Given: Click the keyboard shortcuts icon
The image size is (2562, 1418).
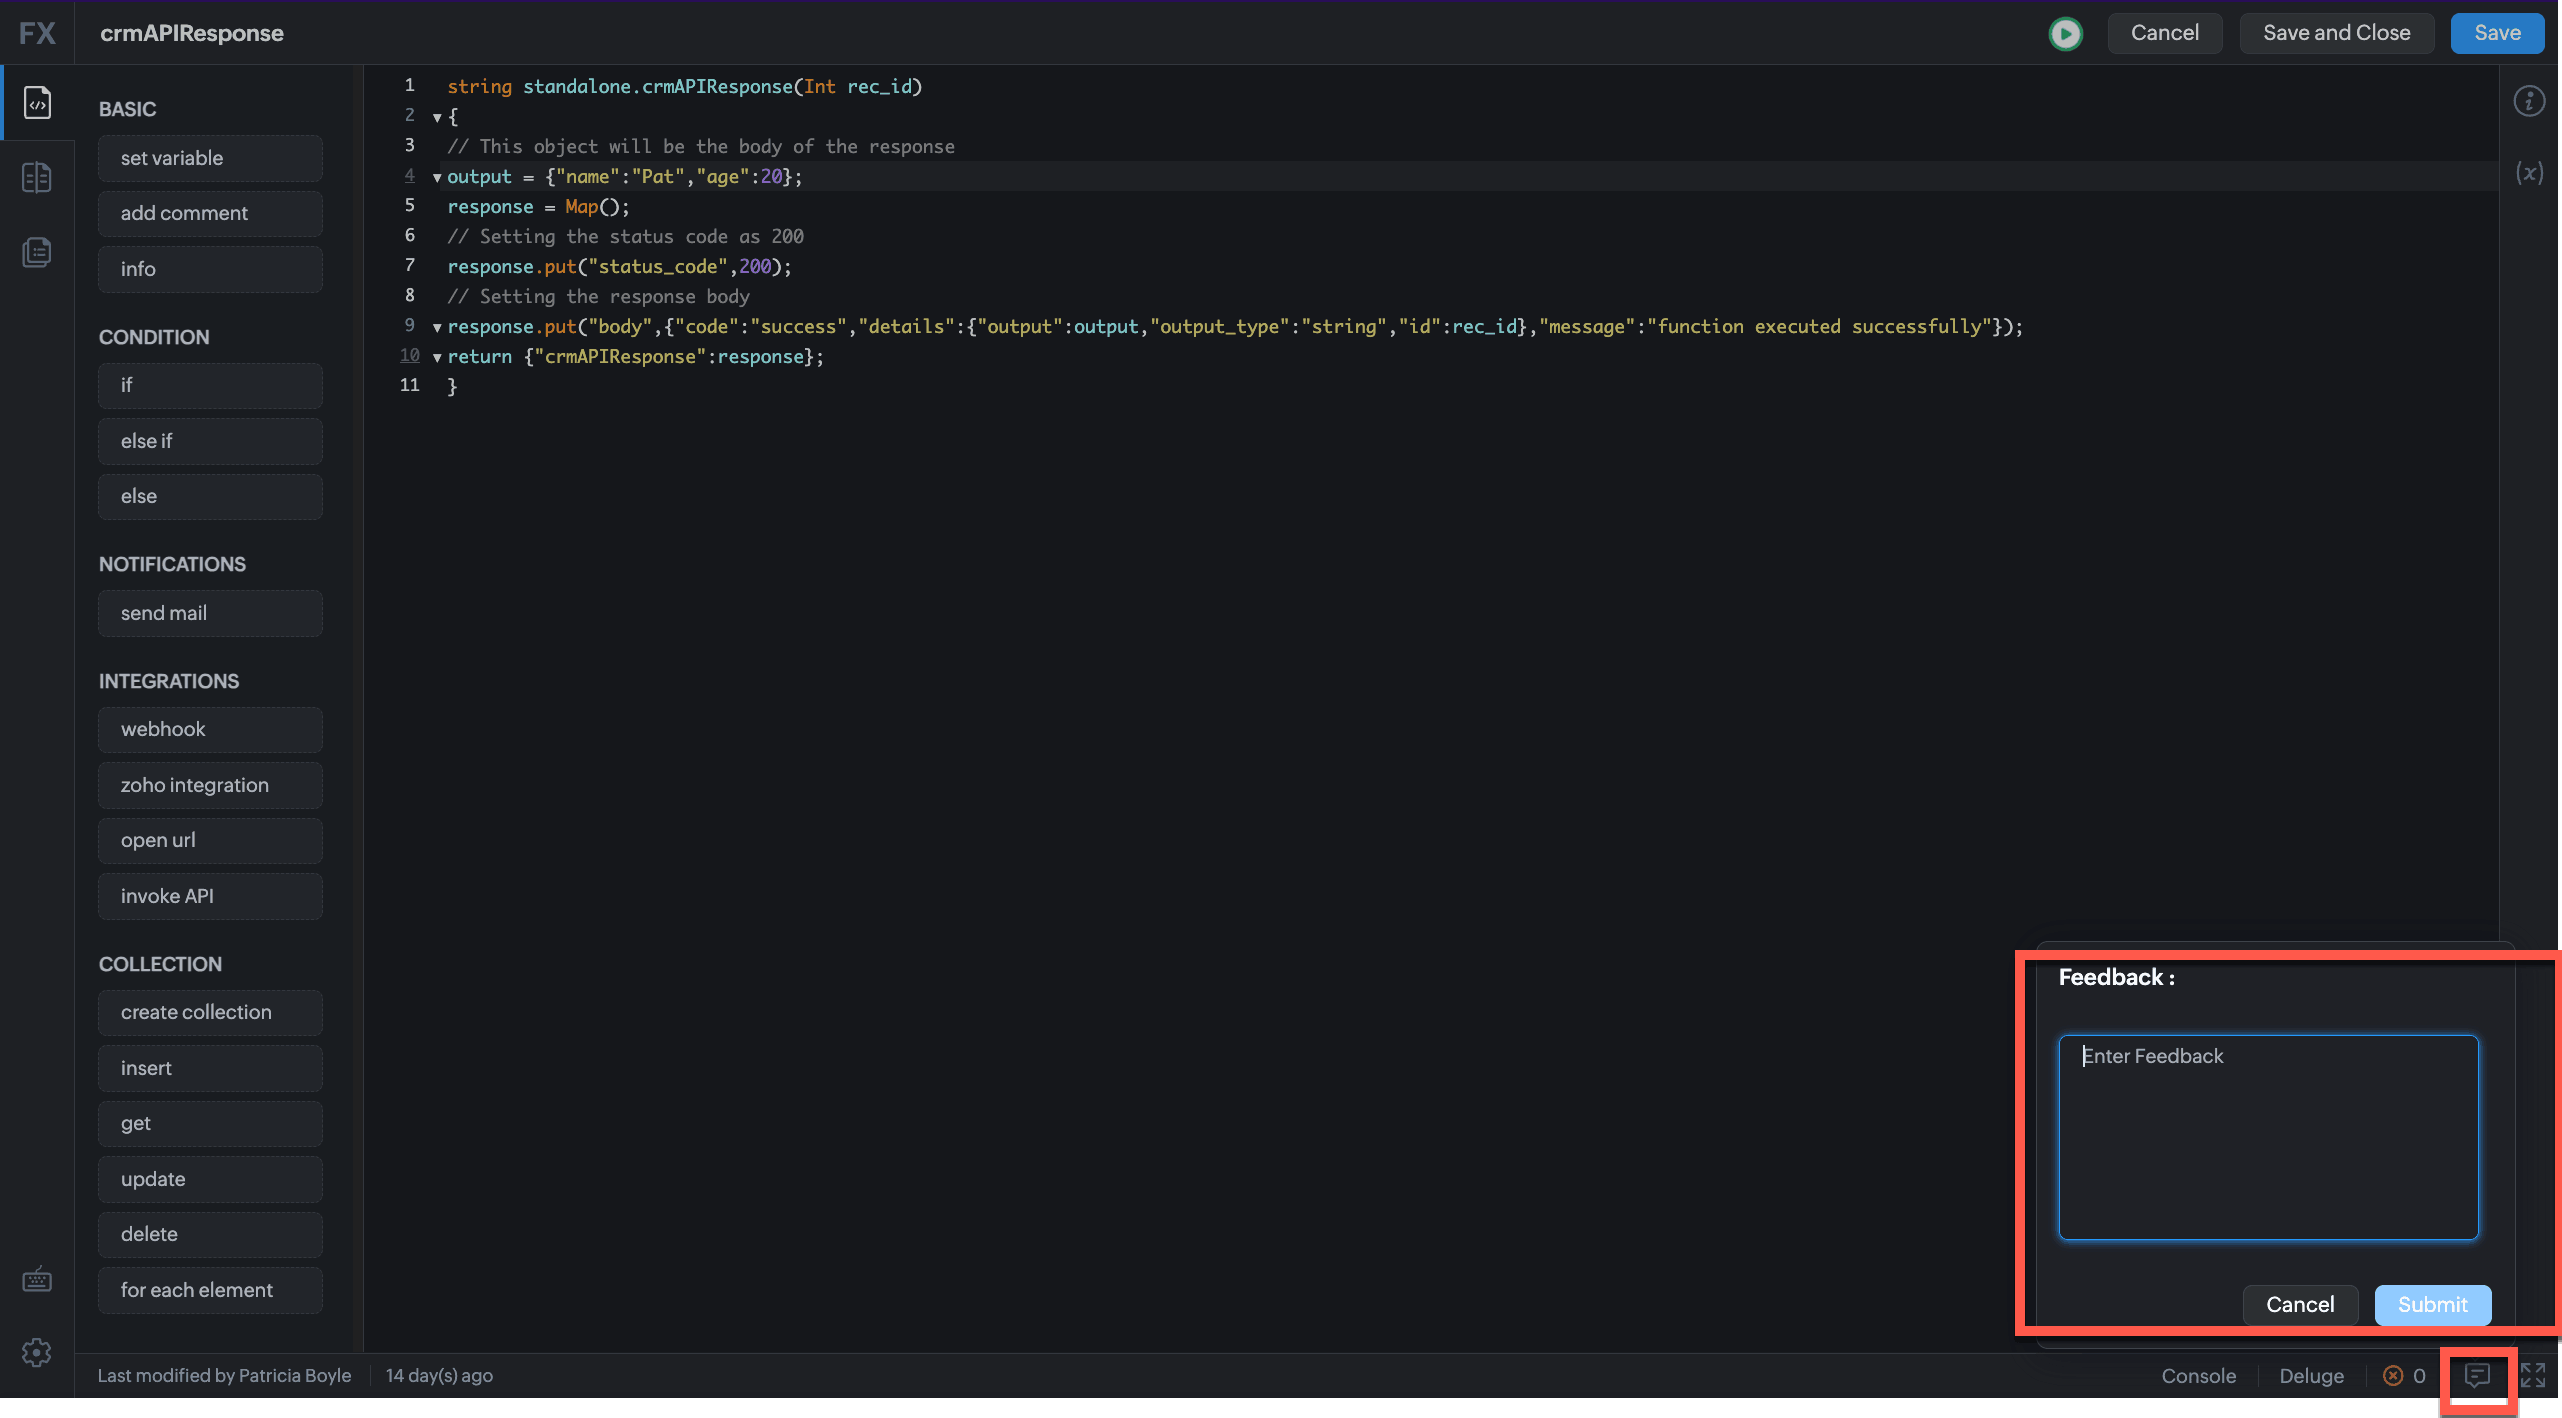Looking at the screenshot, I should 37,1279.
